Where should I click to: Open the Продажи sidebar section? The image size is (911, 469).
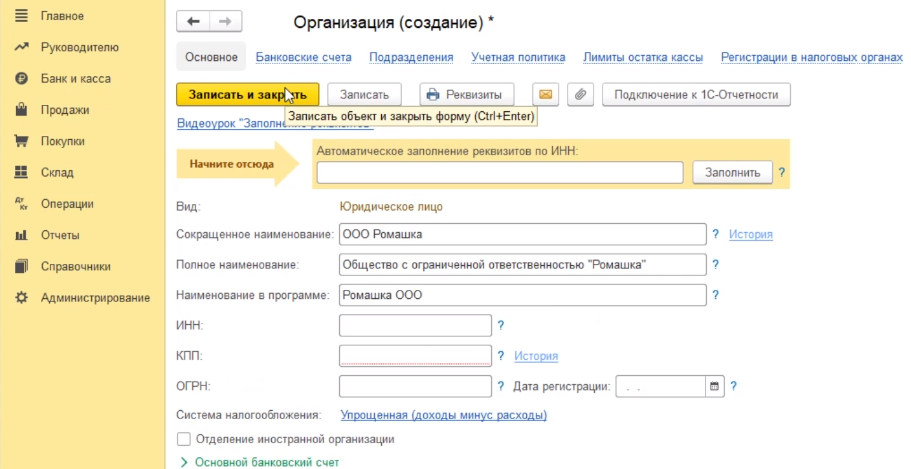65,110
